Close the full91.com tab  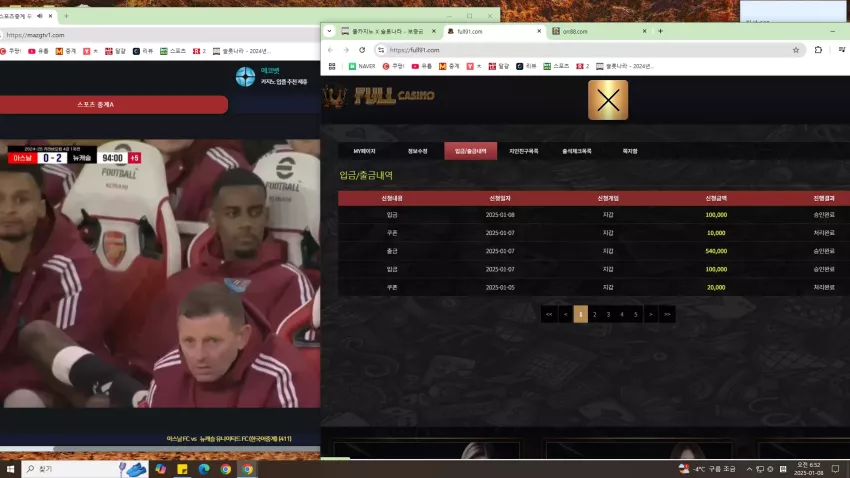539,31
